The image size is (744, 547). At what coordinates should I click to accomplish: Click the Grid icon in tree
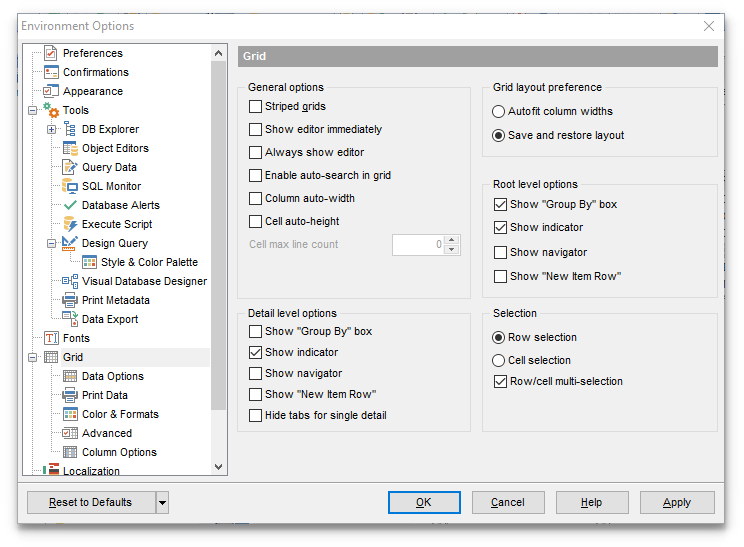tap(51, 357)
